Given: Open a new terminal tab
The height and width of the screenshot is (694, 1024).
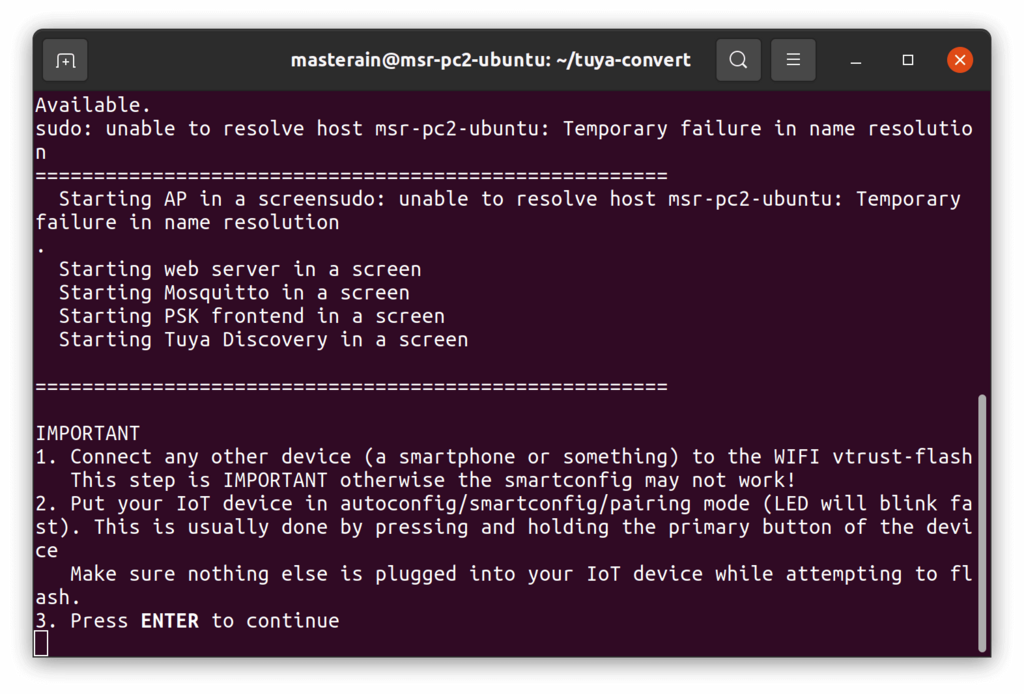Looking at the screenshot, I should click(65, 60).
